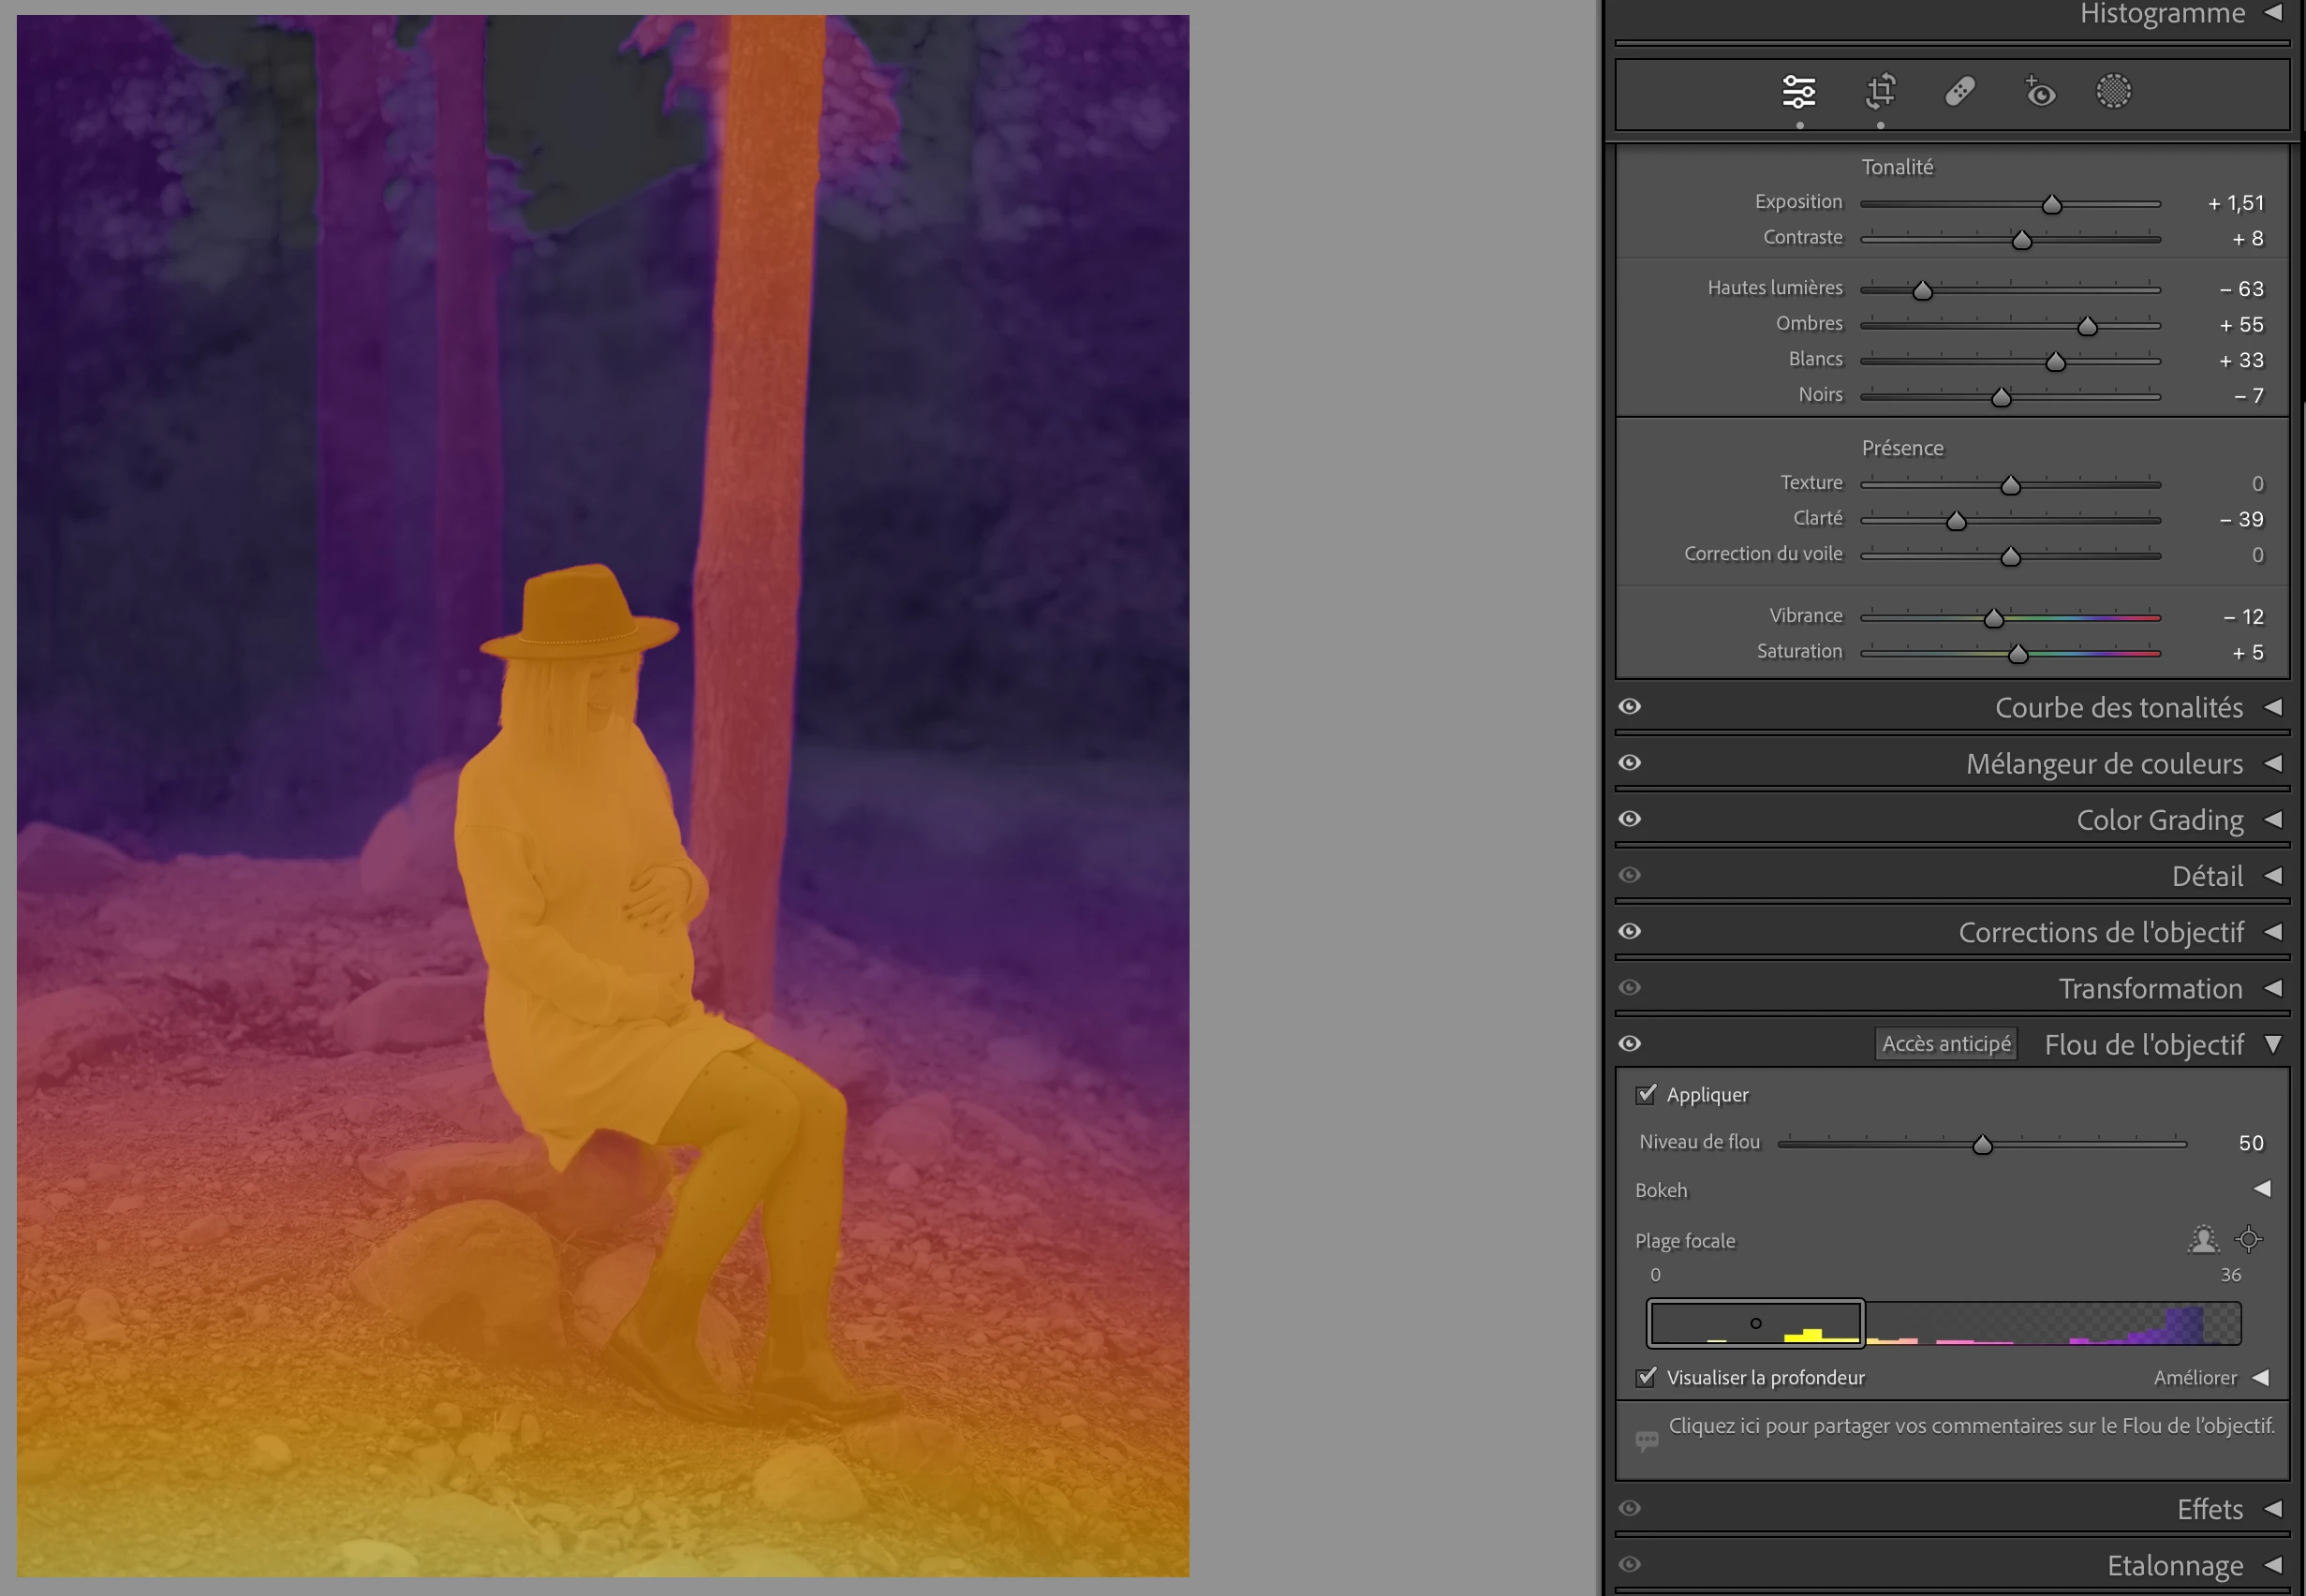The width and height of the screenshot is (2306, 1596).
Task: Expand the Améliorer section
Action: coord(2261,1378)
